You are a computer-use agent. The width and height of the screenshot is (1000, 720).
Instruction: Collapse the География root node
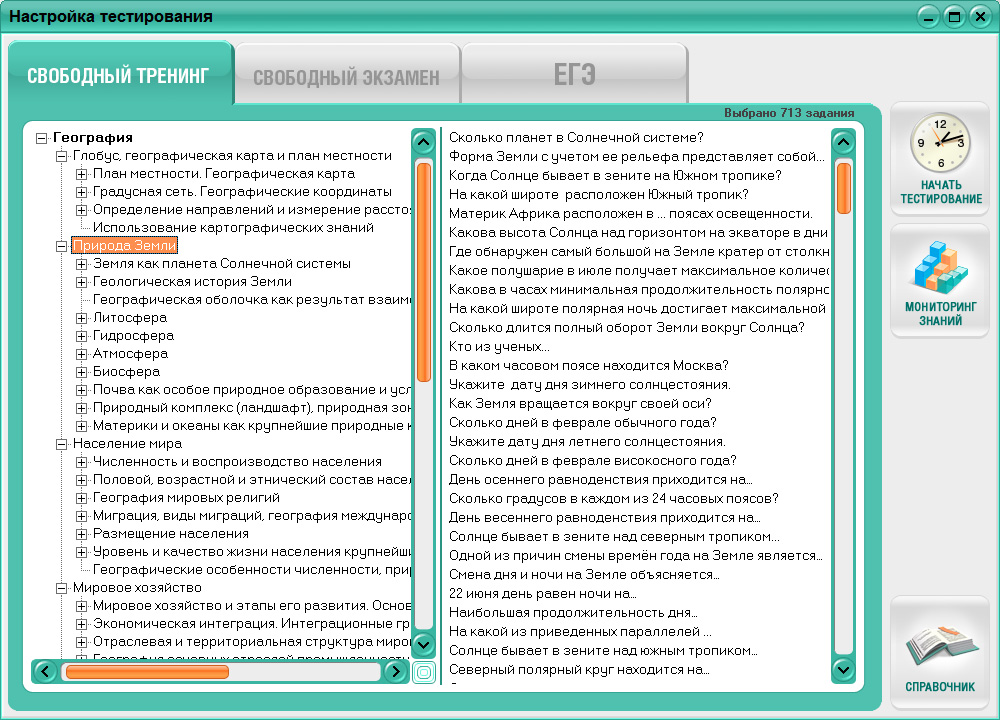click(41, 138)
